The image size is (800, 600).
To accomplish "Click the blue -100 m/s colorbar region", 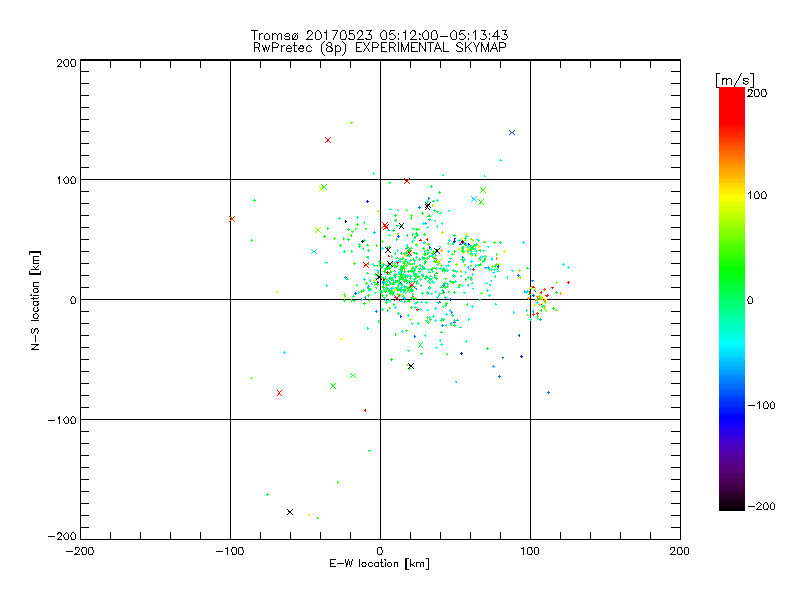I will [x=732, y=406].
